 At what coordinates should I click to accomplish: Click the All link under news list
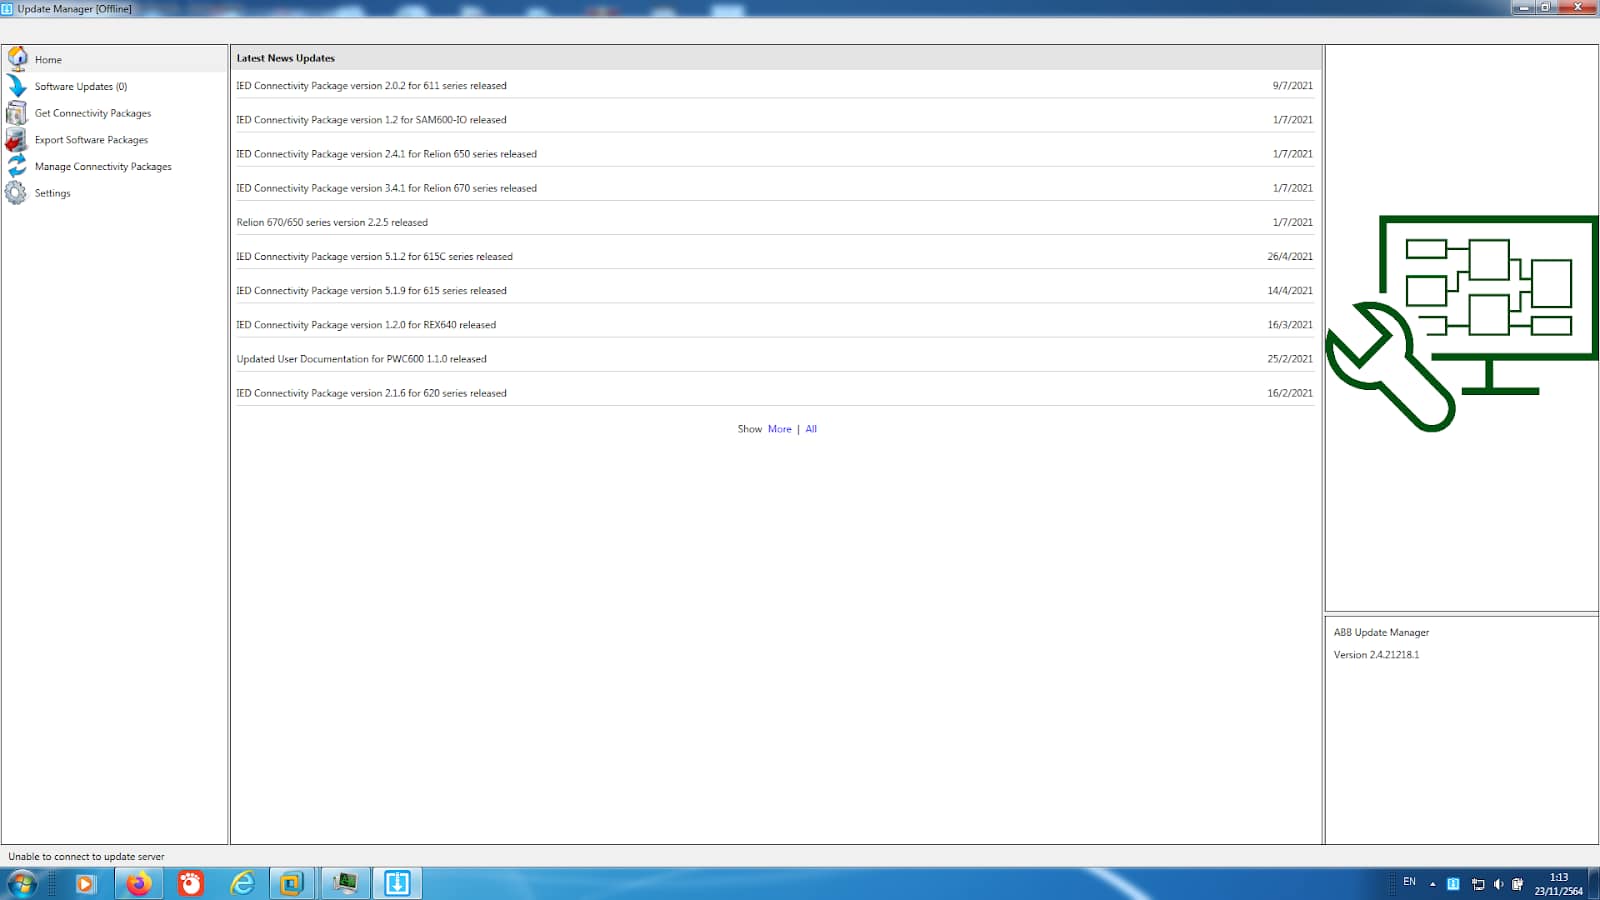(811, 429)
